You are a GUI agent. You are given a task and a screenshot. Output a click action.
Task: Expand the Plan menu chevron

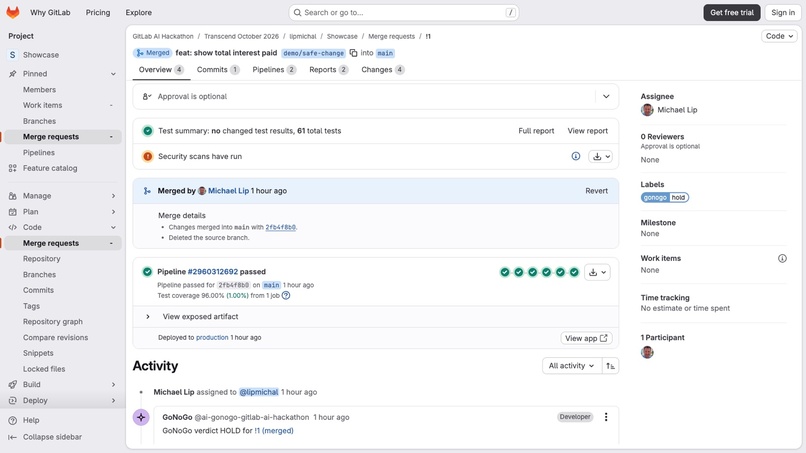point(113,212)
